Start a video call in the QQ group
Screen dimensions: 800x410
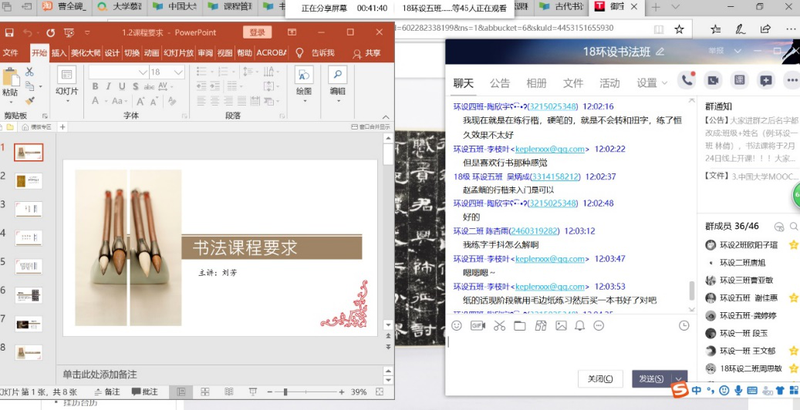point(713,80)
